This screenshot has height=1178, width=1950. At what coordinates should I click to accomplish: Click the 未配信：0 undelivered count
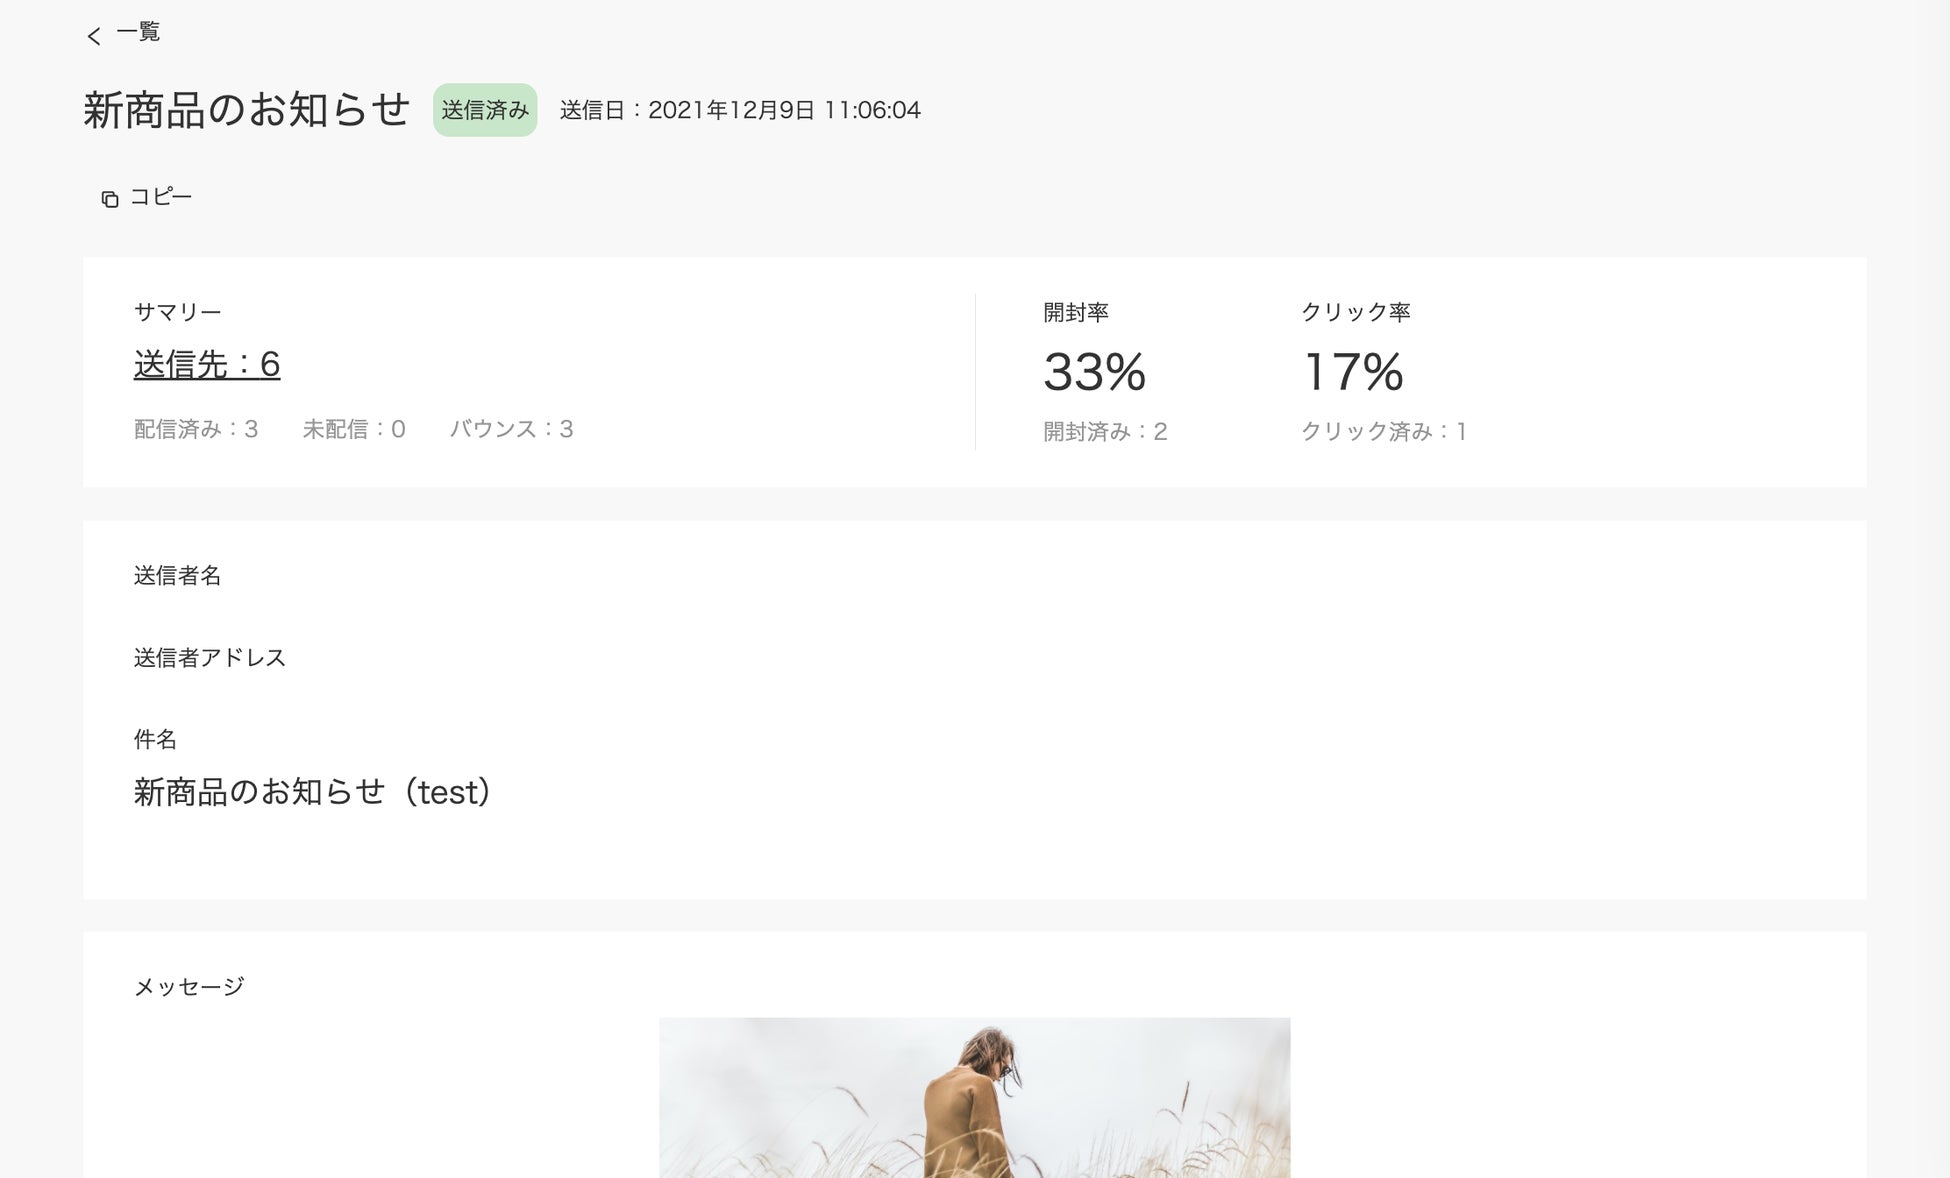point(354,429)
